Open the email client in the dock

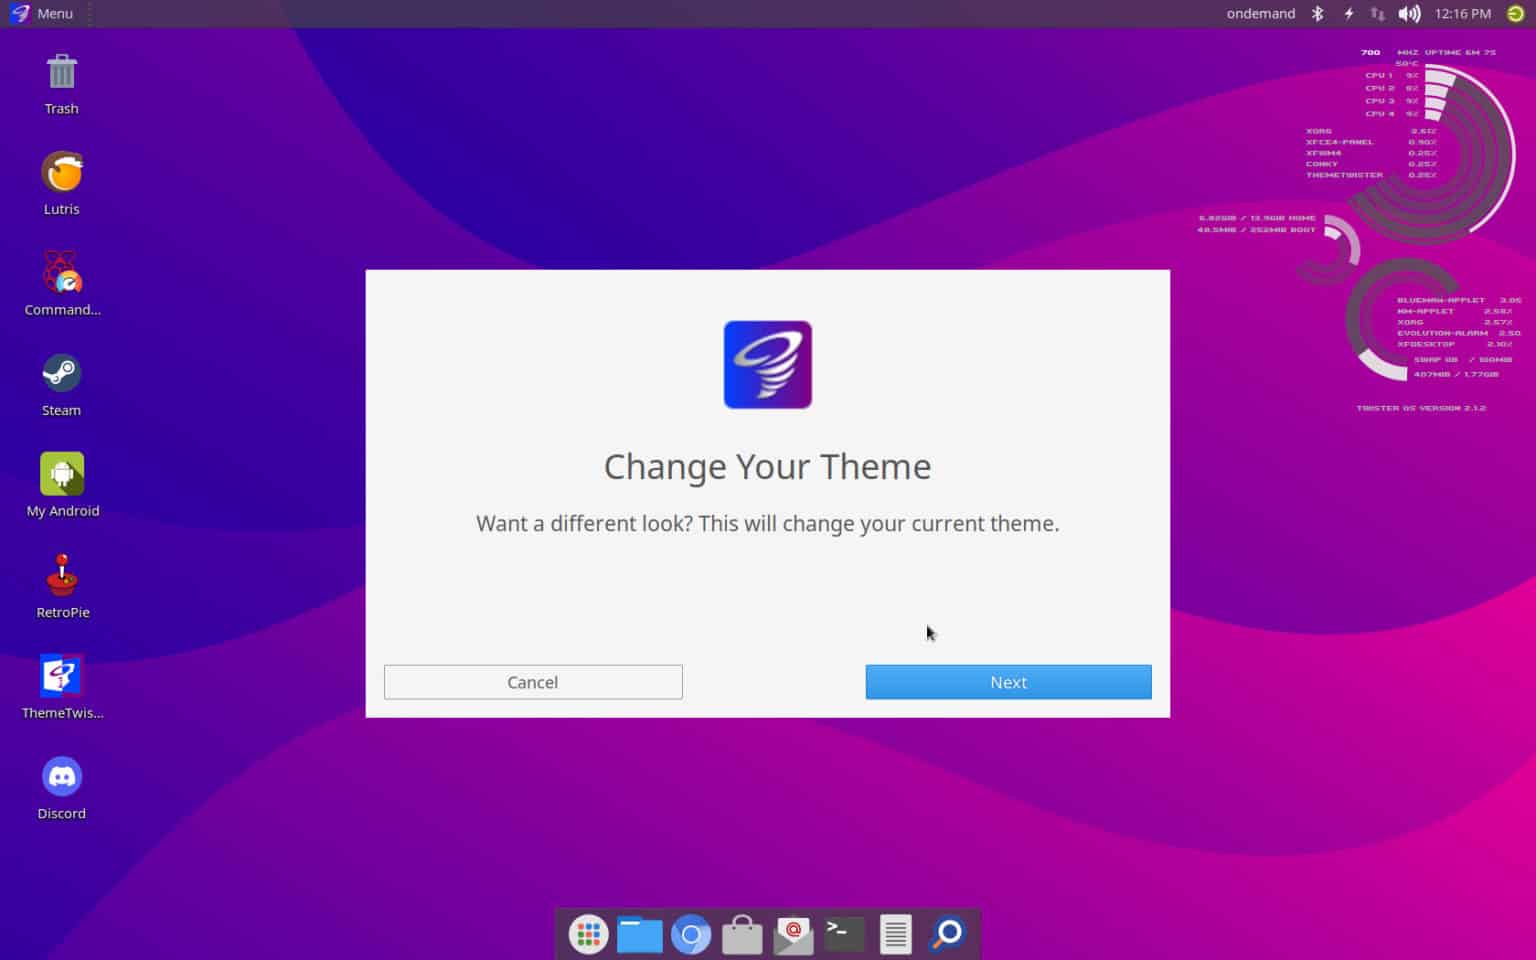tap(792, 934)
